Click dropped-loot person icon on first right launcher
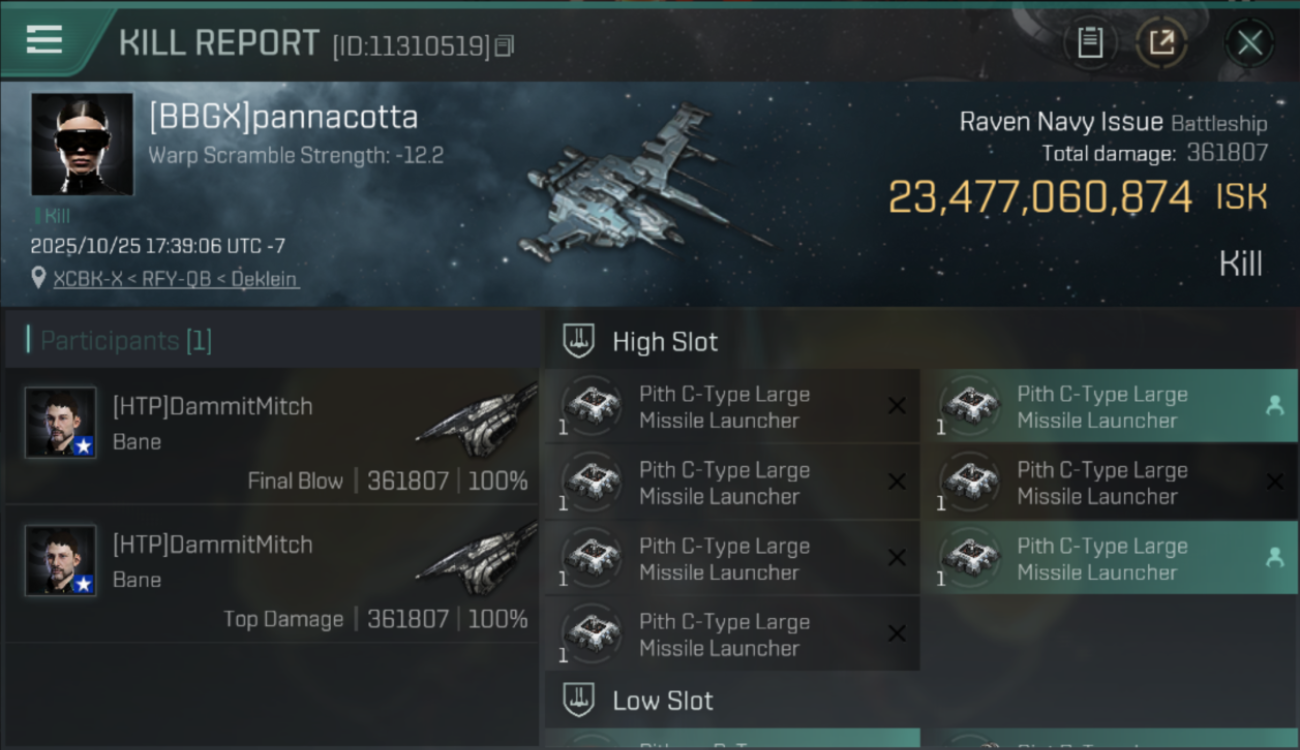Image resolution: width=1300 pixels, height=750 pixels. [1274, 406]
